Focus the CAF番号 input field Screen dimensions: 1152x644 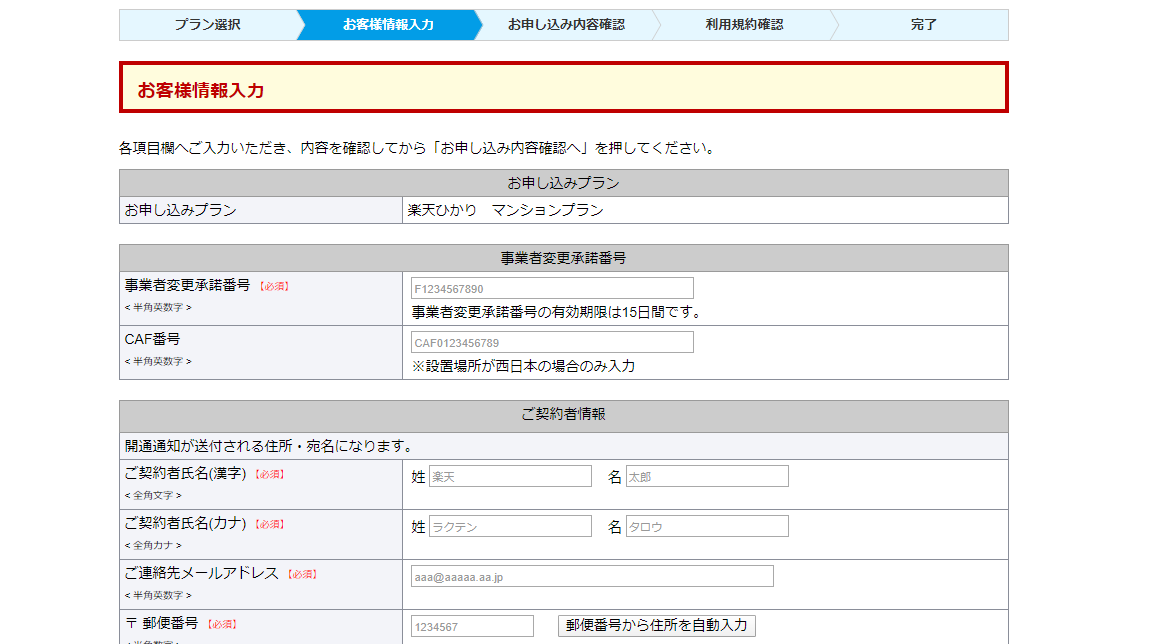[552, 342]
